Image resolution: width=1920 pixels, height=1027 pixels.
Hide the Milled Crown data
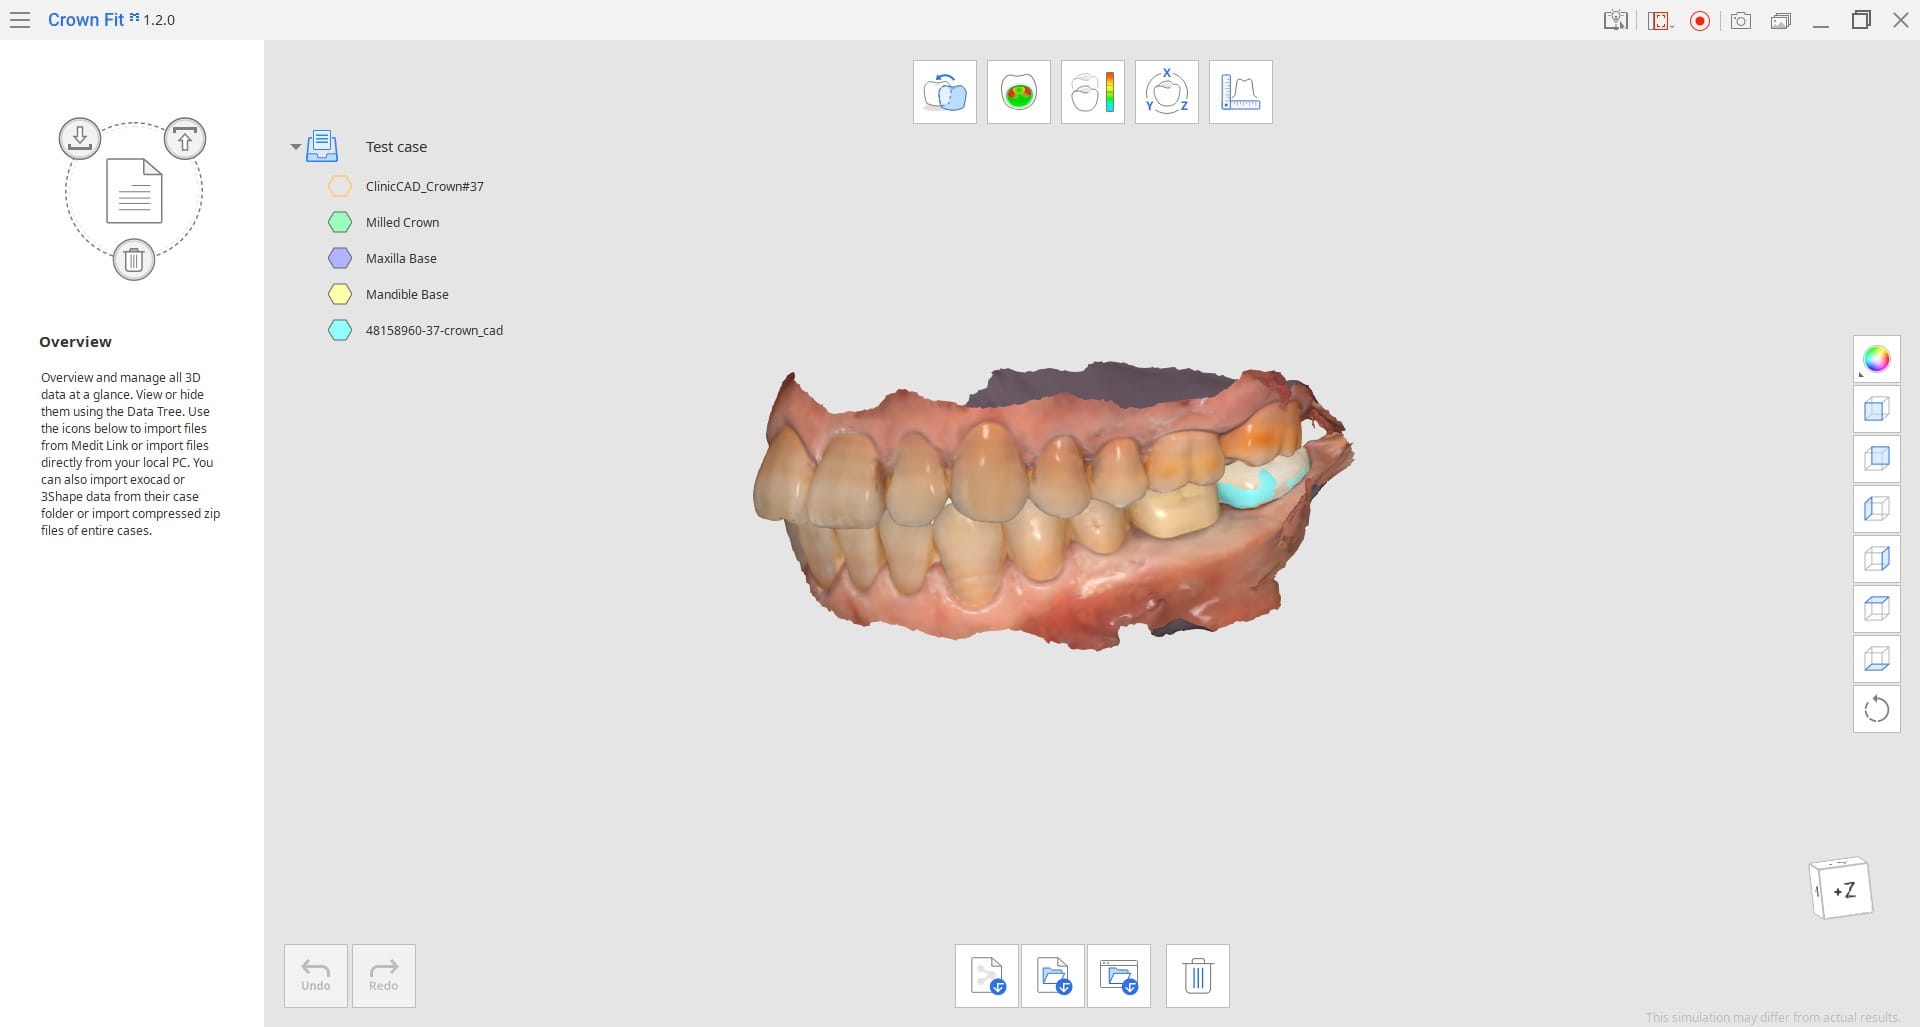coord(340,223)
